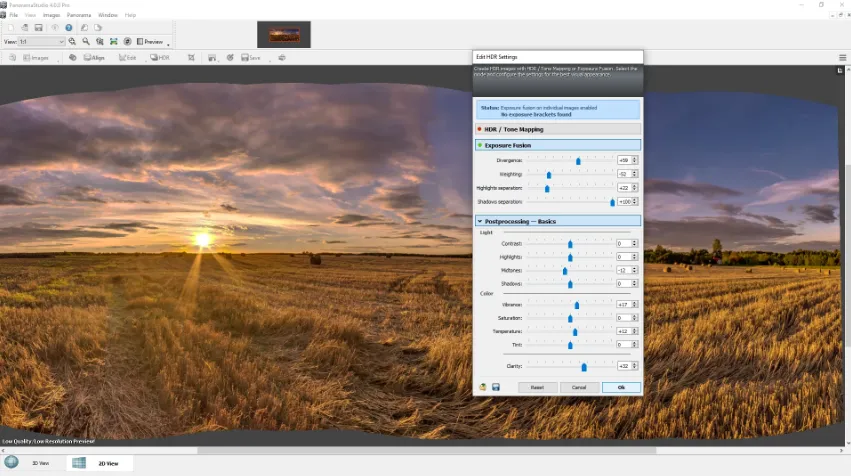The width and height of the screenshot is (851, 476).
Task: Click the 3D View globe icon
Action: click(11, 462)
